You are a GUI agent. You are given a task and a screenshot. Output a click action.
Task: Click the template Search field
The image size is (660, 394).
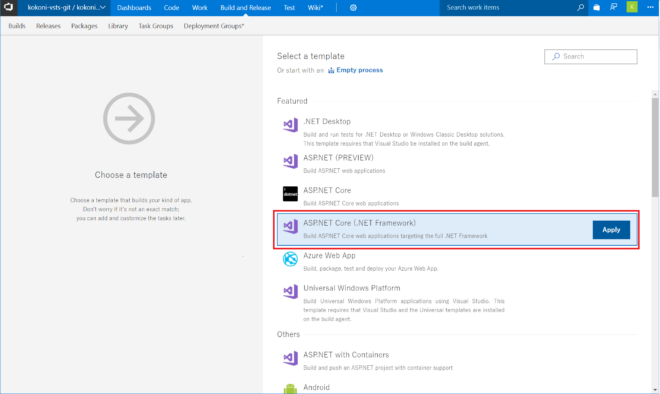[x=591, y=56]
